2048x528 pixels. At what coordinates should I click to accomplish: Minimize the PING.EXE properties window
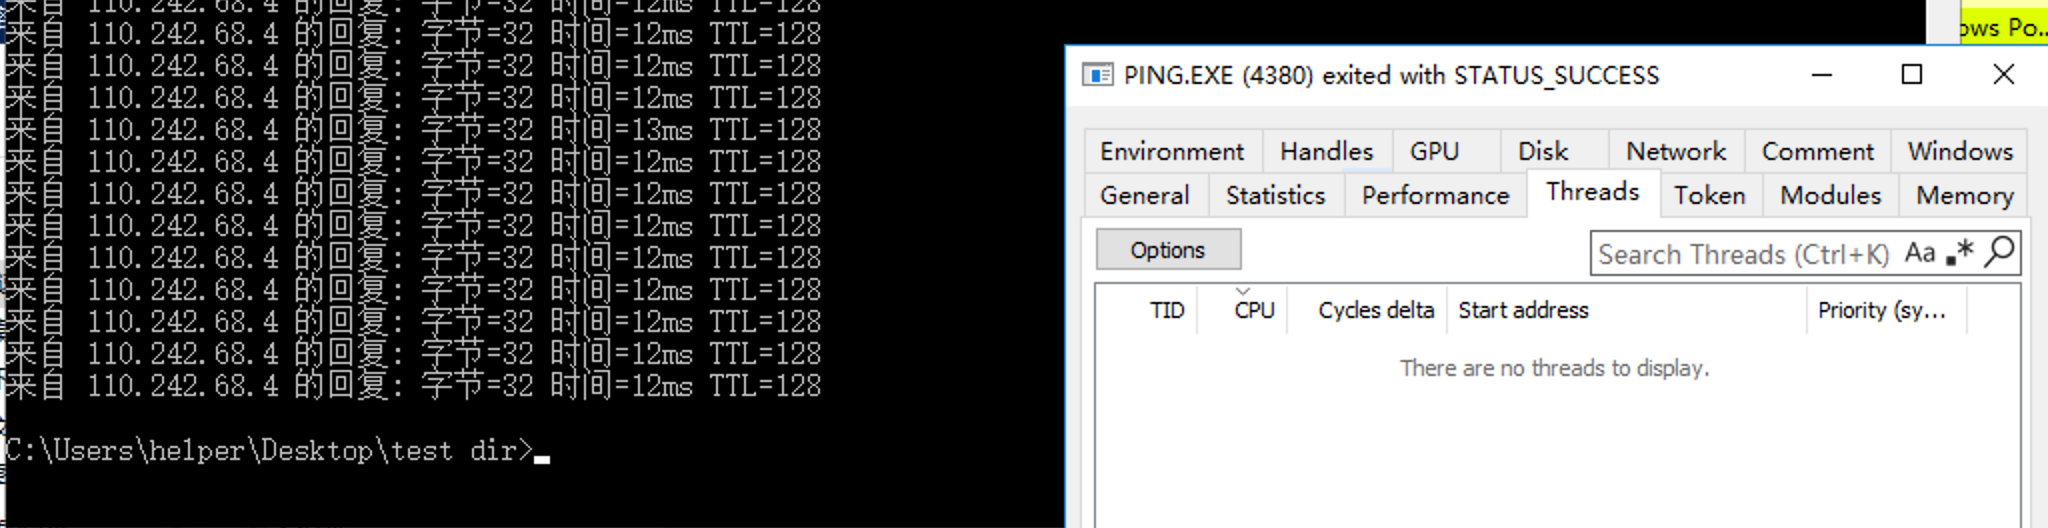point(1822,75)
